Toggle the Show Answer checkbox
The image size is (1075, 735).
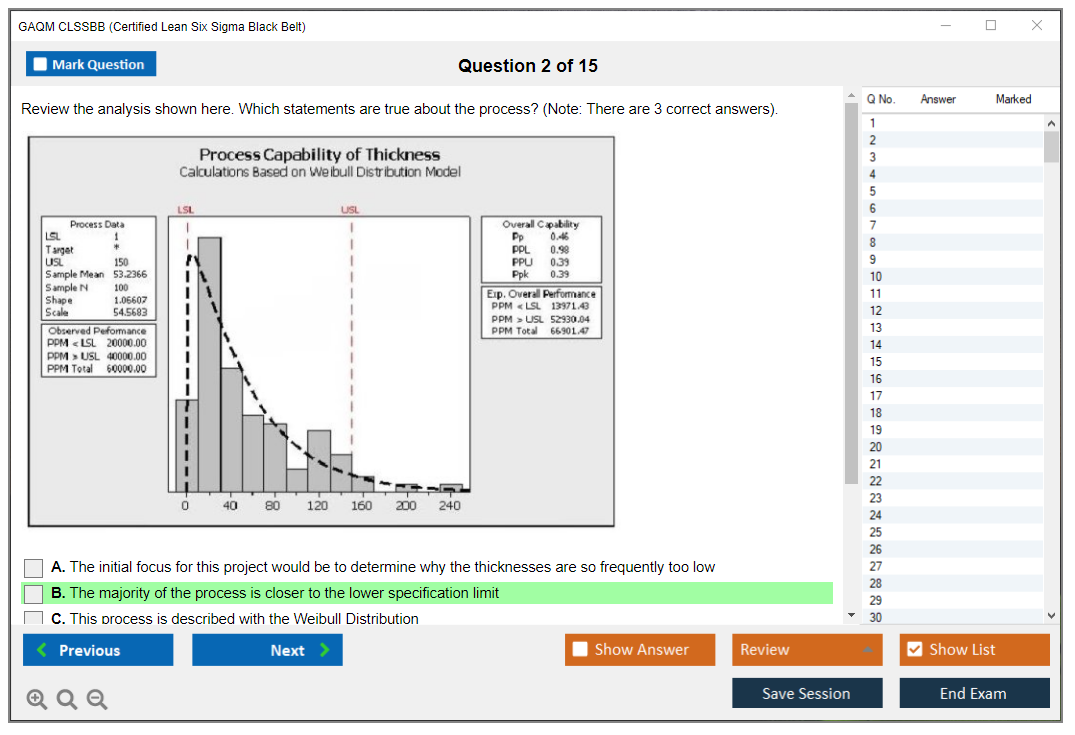[580, 650]
